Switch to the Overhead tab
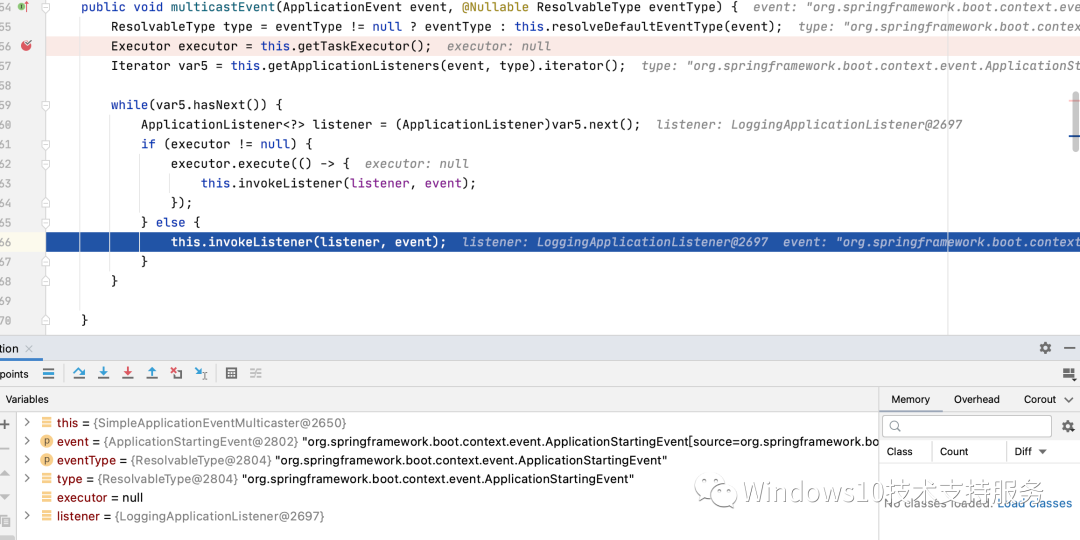The image size is (1080, 540). (976, 399)
